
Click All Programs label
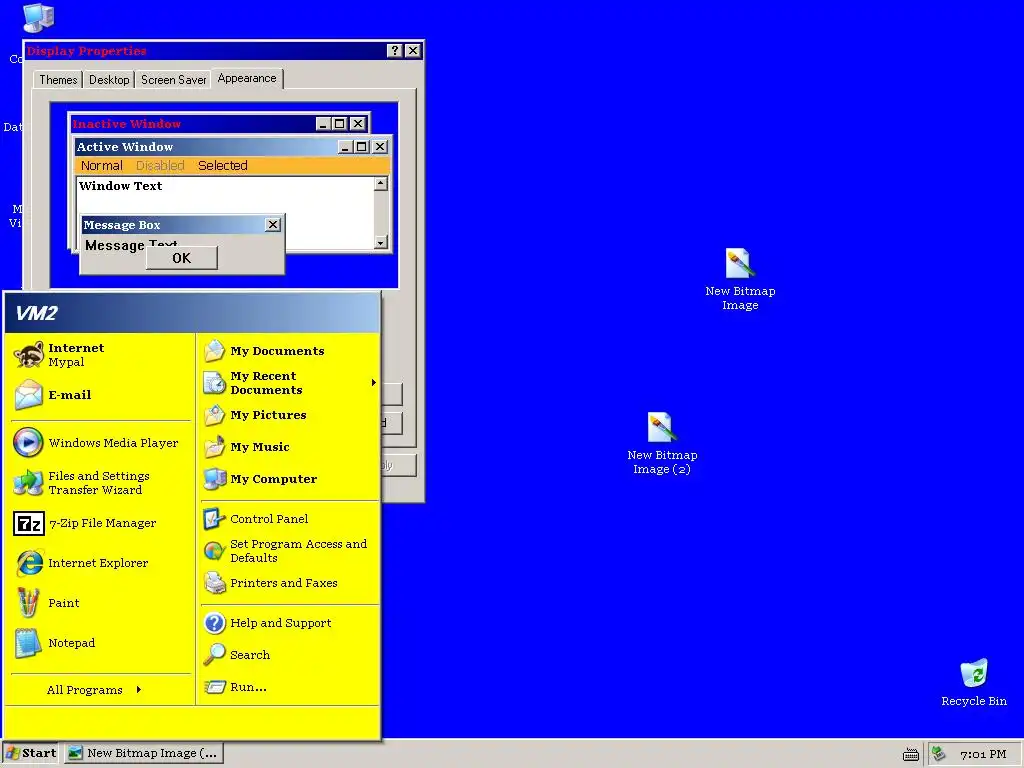tap(84, 690)
